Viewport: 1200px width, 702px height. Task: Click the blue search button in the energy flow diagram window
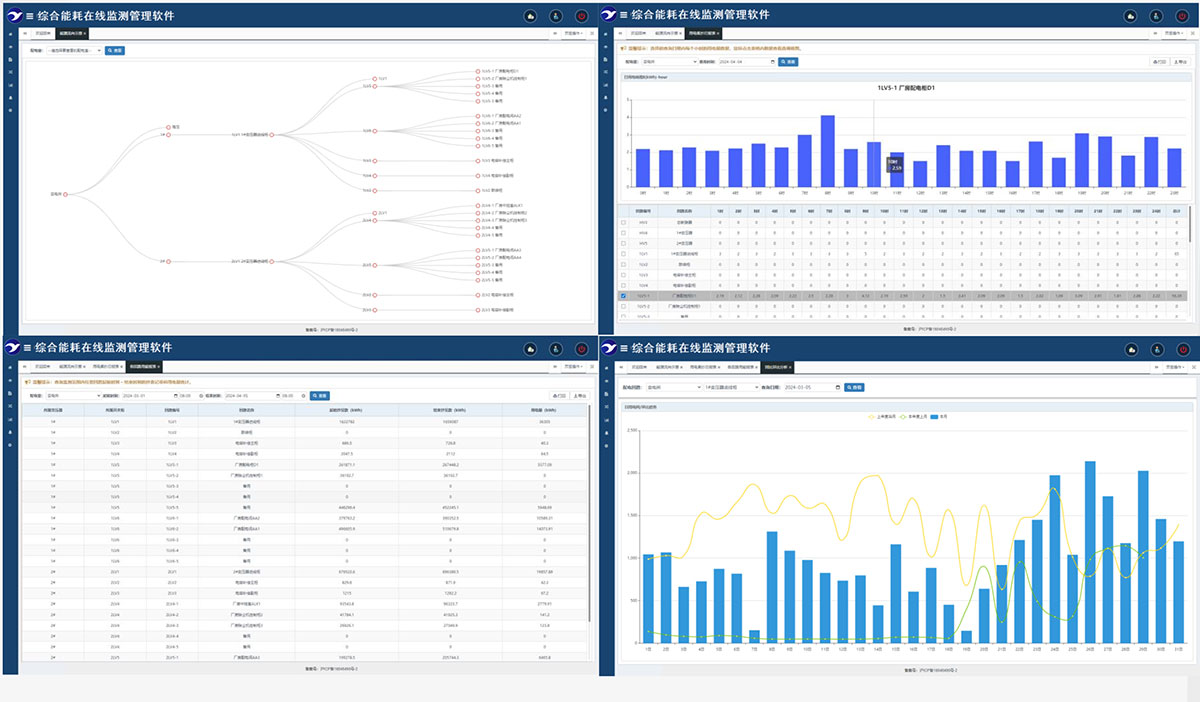(115, 49)
